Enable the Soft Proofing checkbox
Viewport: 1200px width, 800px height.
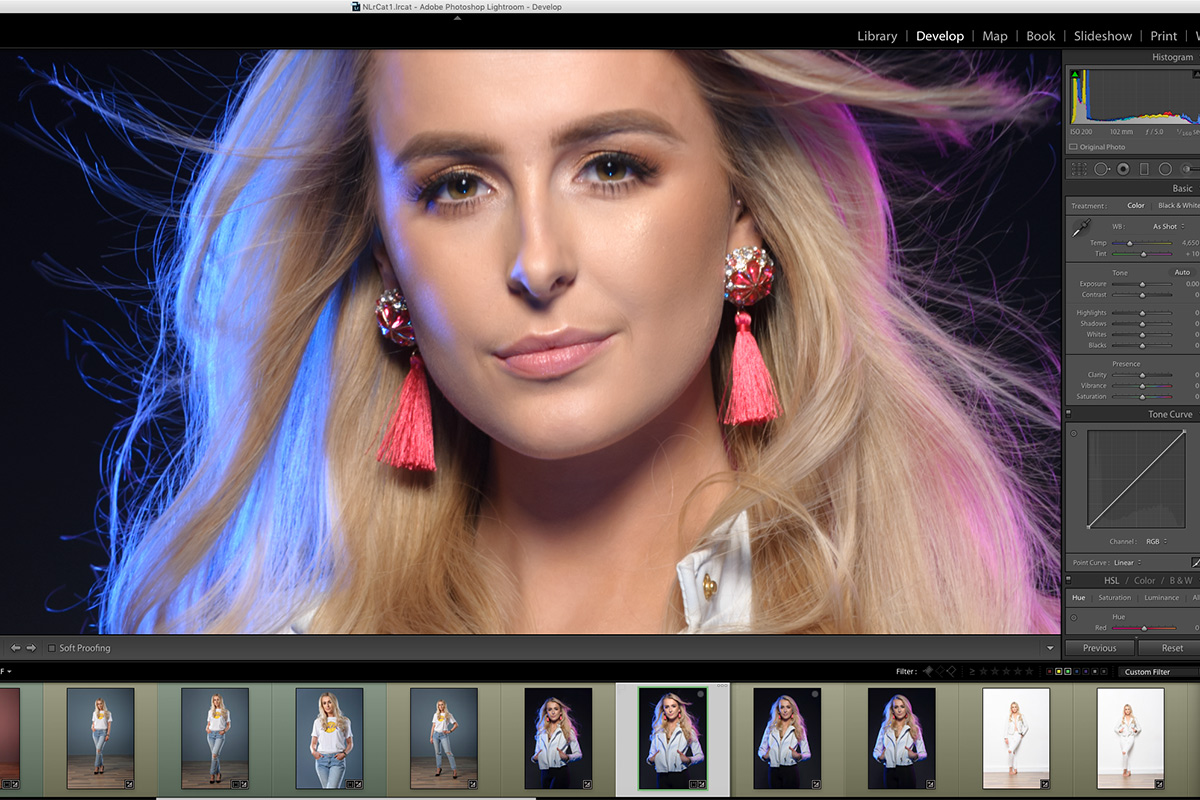[52, 648]
